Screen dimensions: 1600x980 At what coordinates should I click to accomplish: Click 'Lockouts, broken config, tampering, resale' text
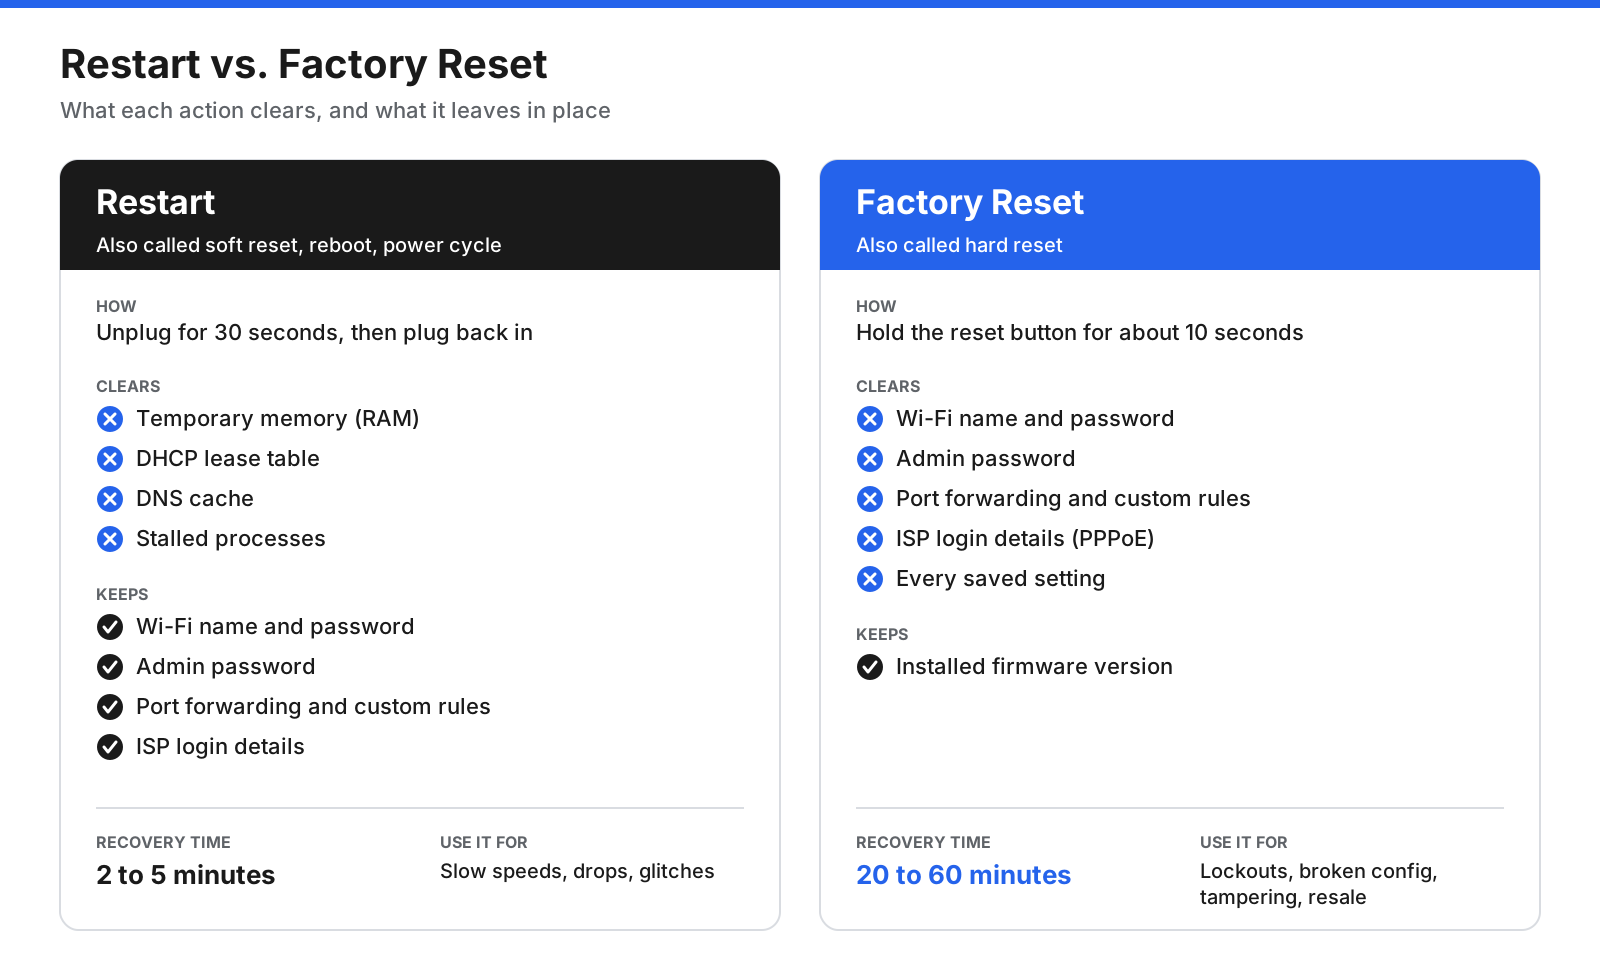(1319, 884)
